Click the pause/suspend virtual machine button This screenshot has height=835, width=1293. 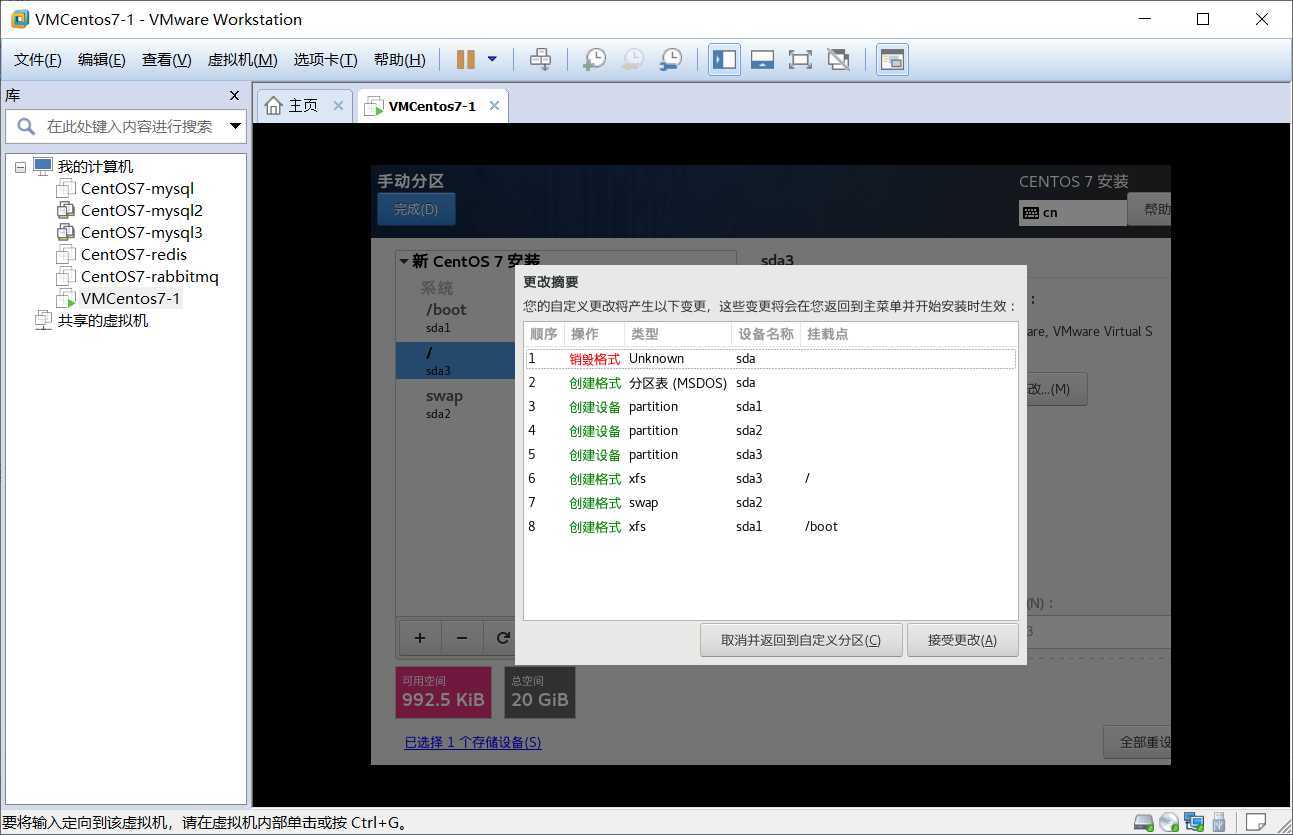click(465, 60)
